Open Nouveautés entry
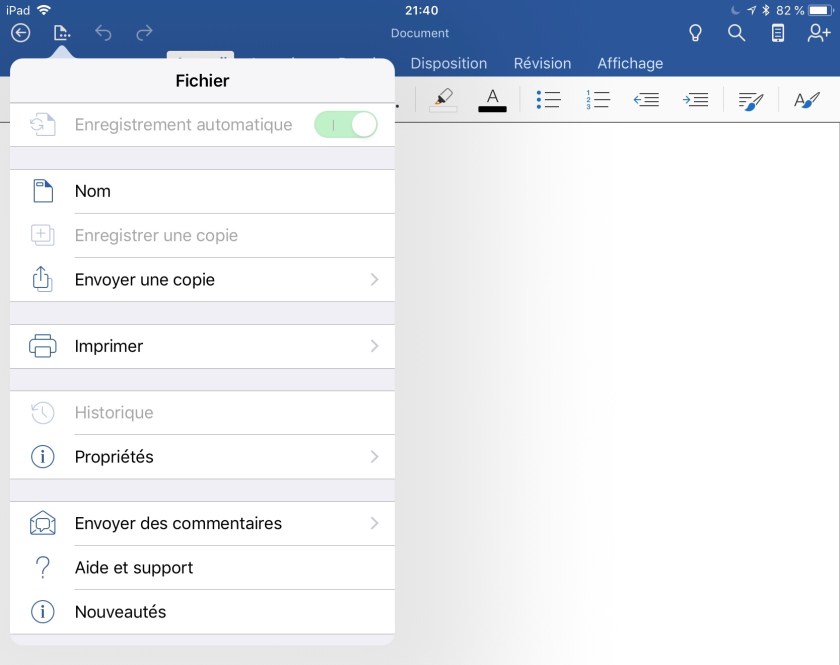 coord(120,612)
